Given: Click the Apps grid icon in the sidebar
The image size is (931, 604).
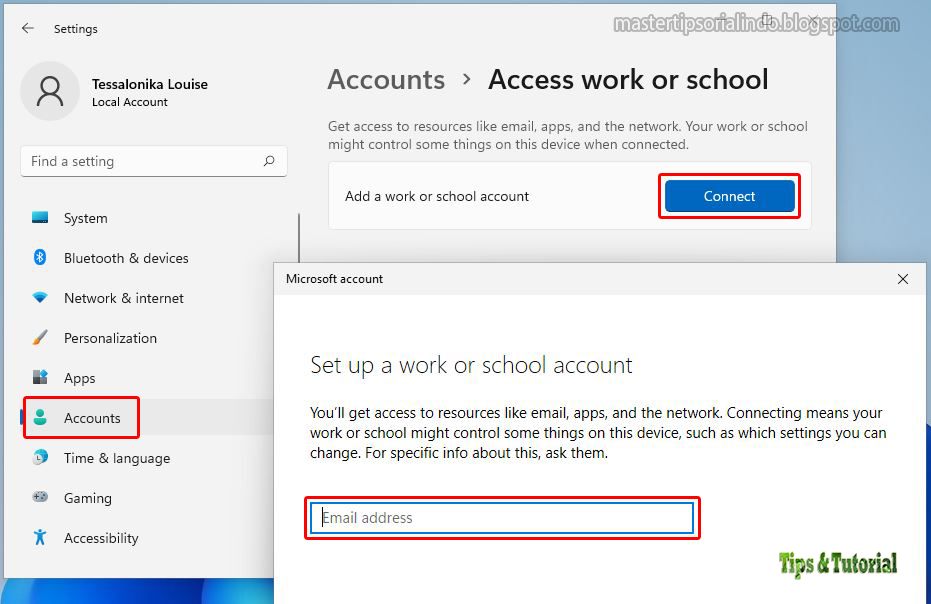Looking at the screenshot, I should point(40,378).
